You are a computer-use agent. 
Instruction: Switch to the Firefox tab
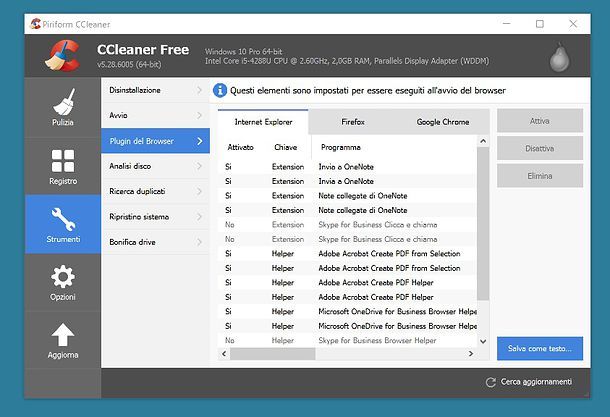click(352, 122)
